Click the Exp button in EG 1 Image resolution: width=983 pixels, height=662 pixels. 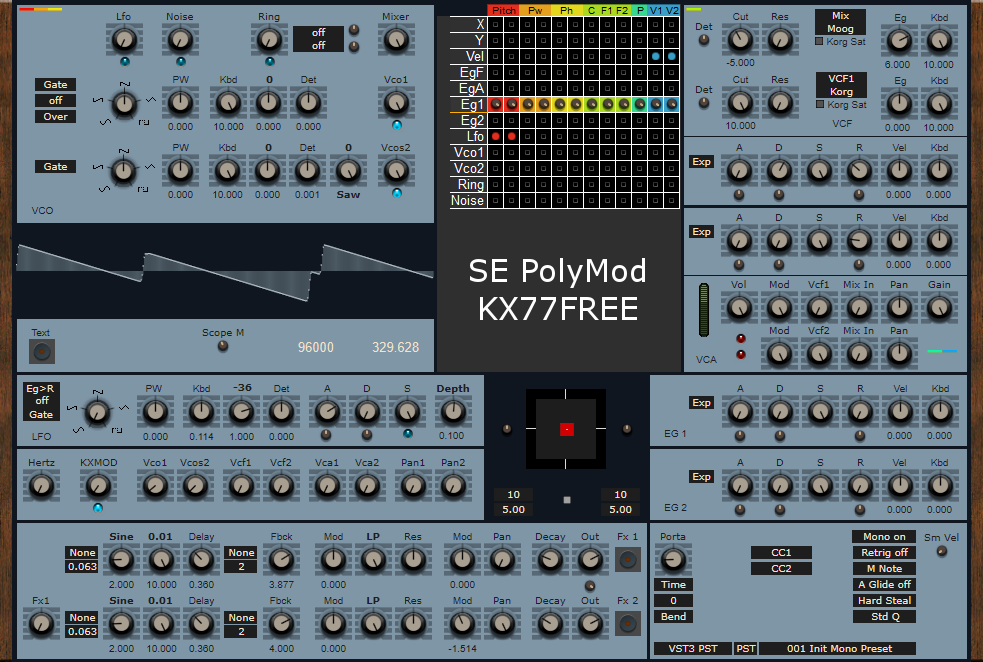[x=702, y=402]
